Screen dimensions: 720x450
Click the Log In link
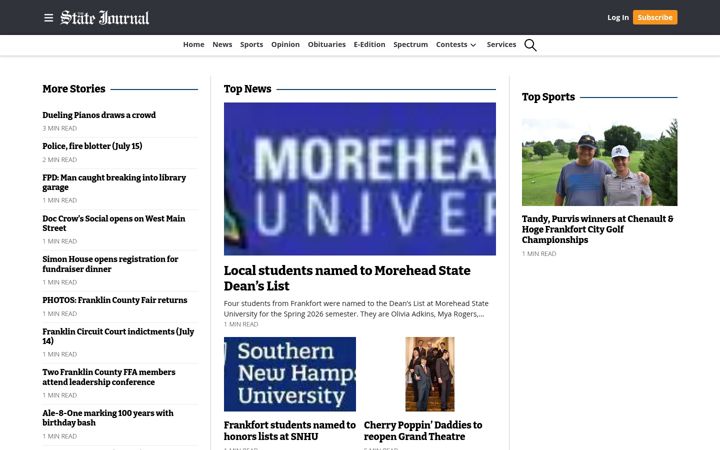tap(618, 17)
